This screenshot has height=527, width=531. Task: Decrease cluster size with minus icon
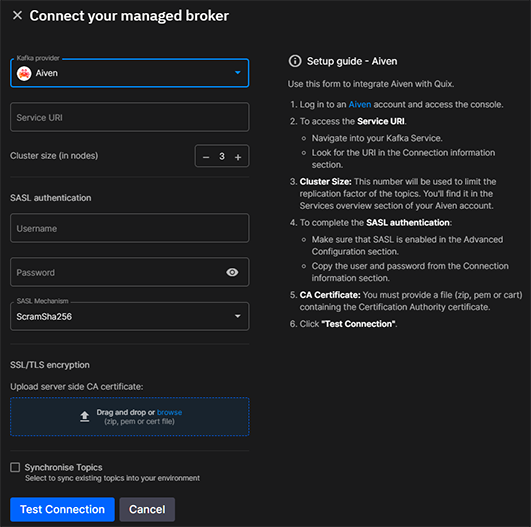point(206,157)
